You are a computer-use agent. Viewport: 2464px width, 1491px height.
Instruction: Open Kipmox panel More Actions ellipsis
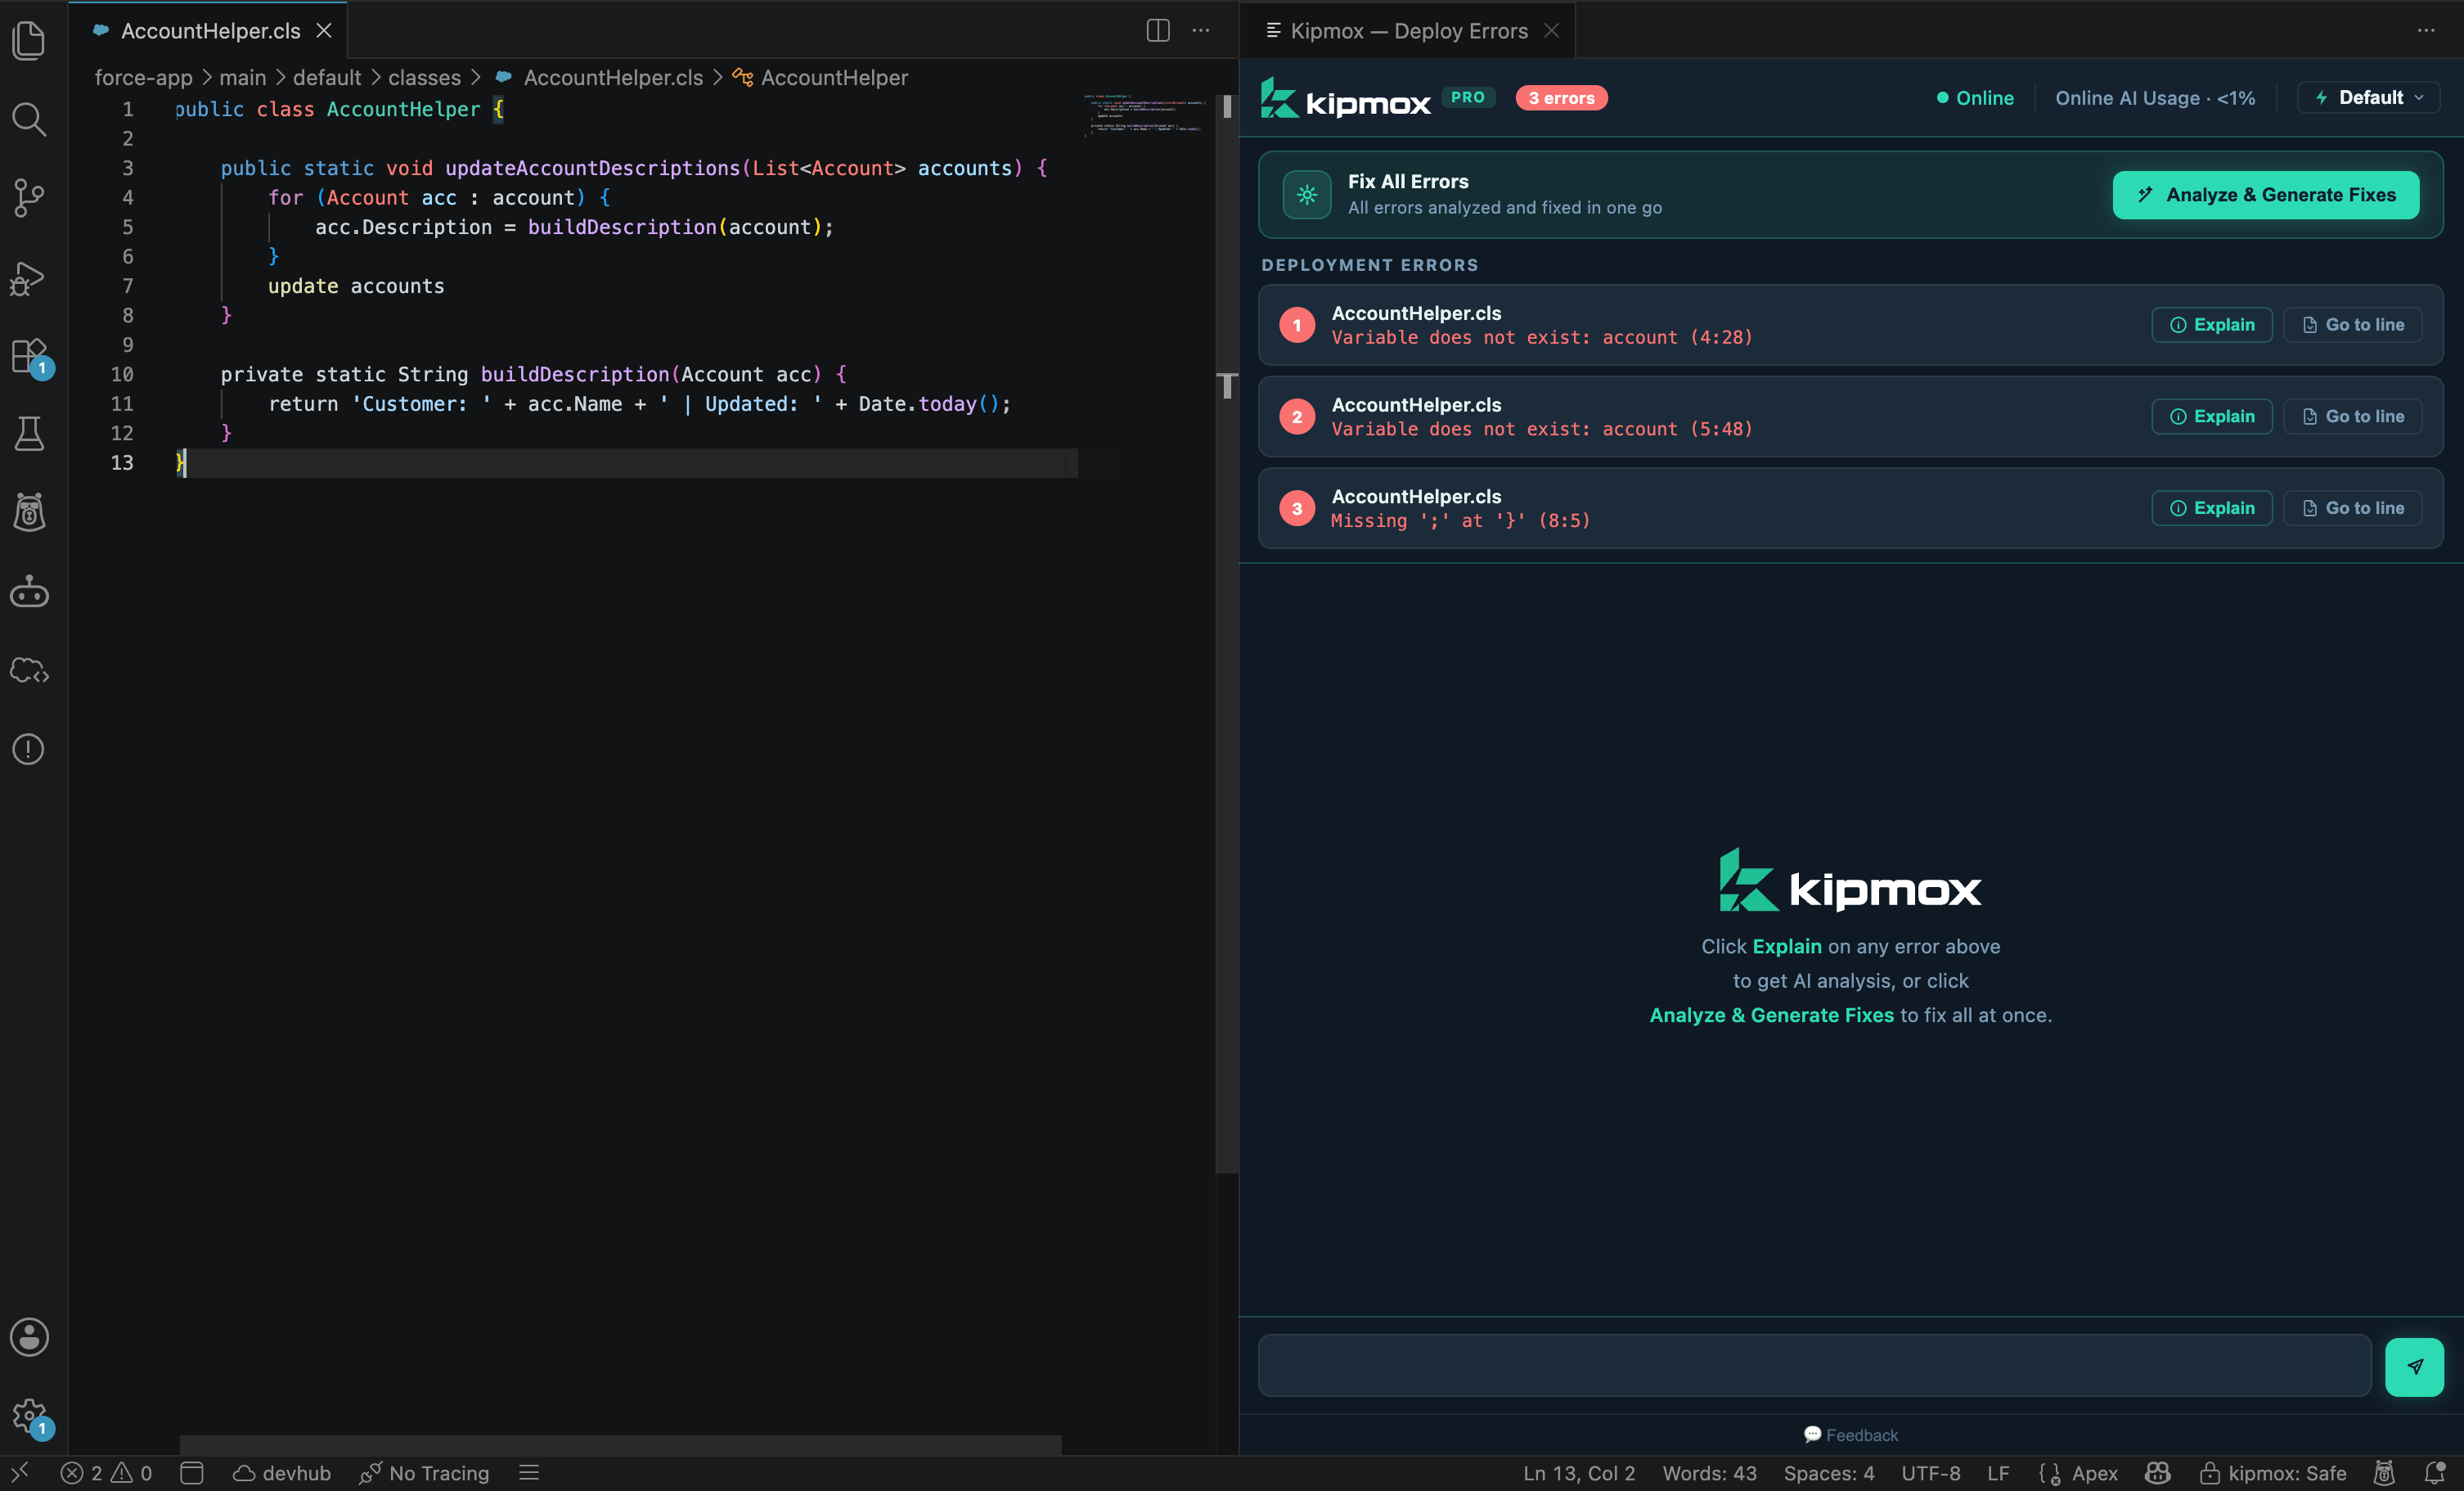(2426, 30)
